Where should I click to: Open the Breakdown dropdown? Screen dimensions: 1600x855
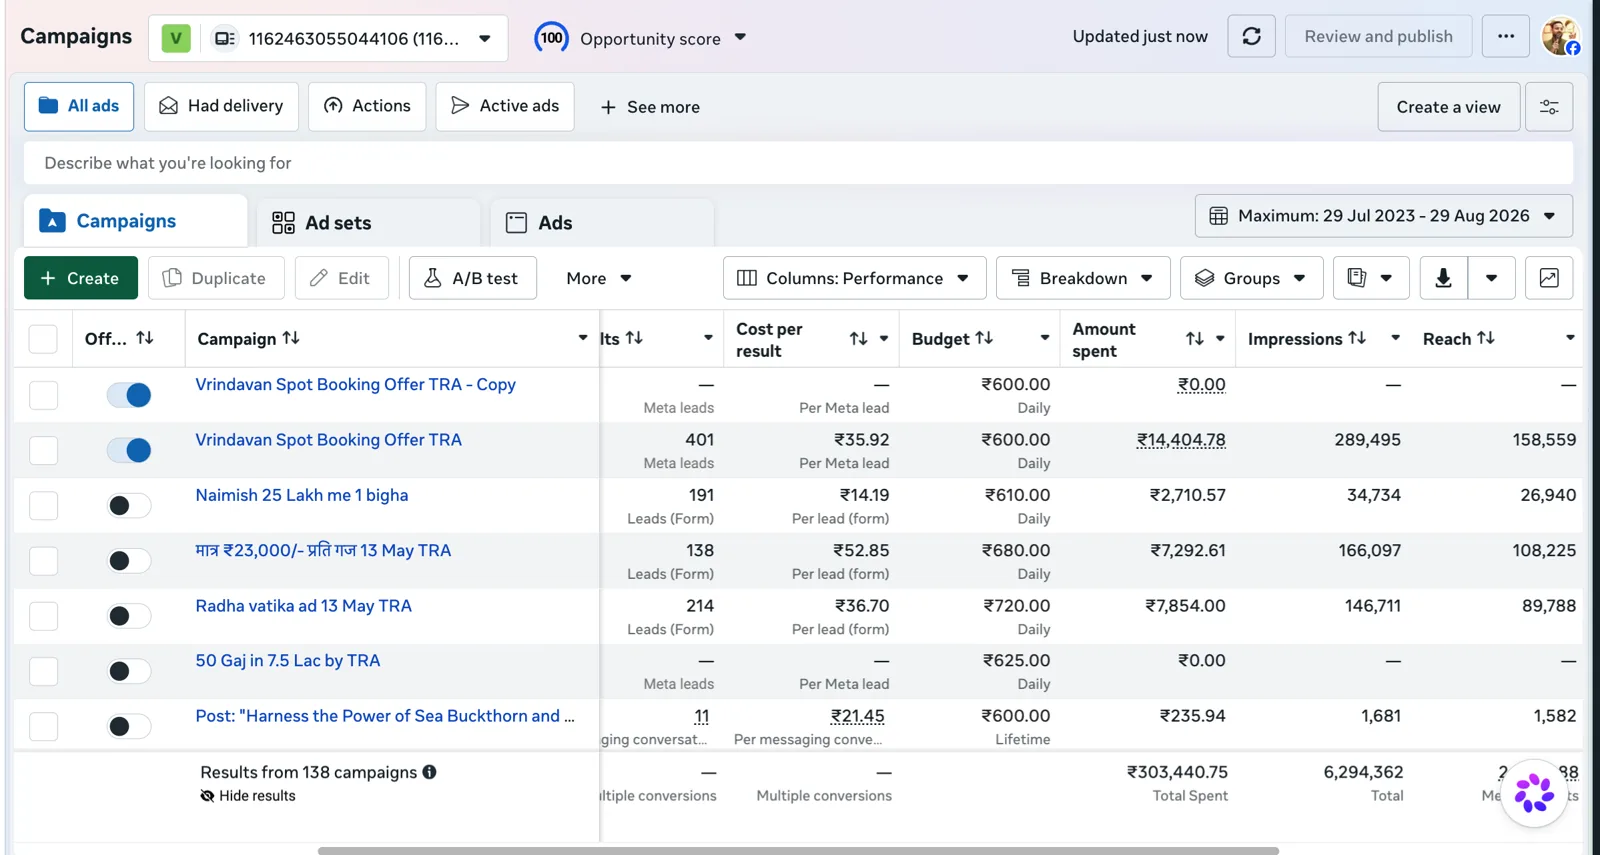pos(1083,278)
